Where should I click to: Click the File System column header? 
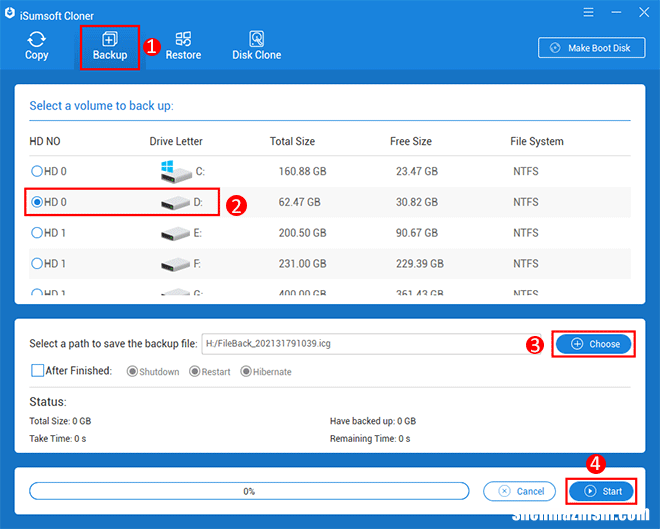(537, 141)
